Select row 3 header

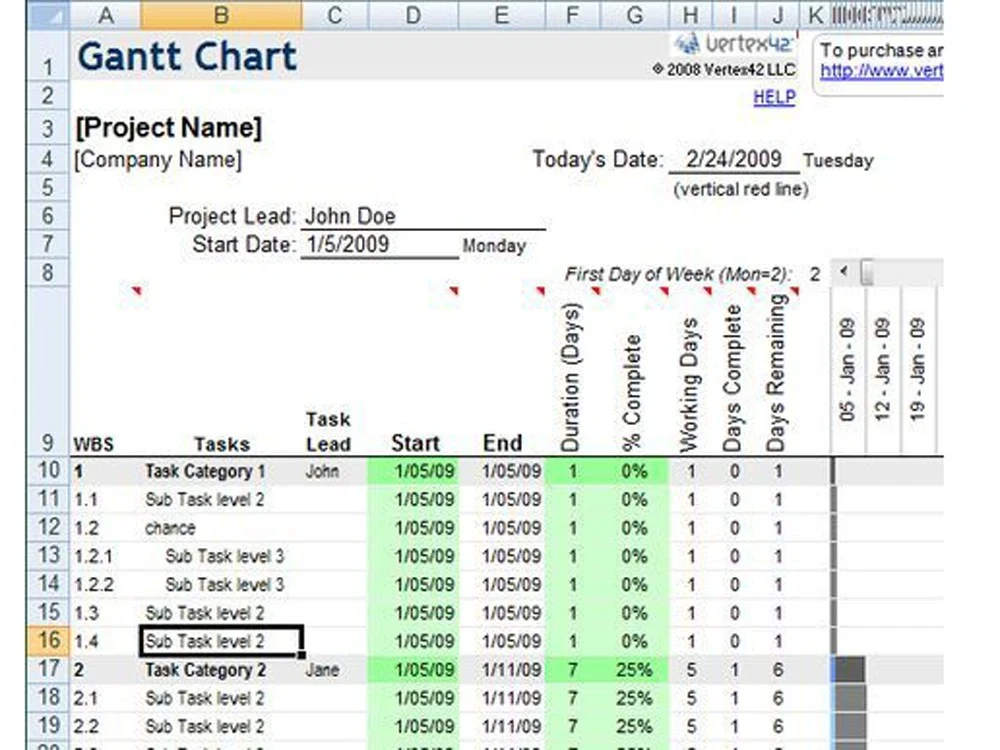pyautogui.click(x=48, y=128)
